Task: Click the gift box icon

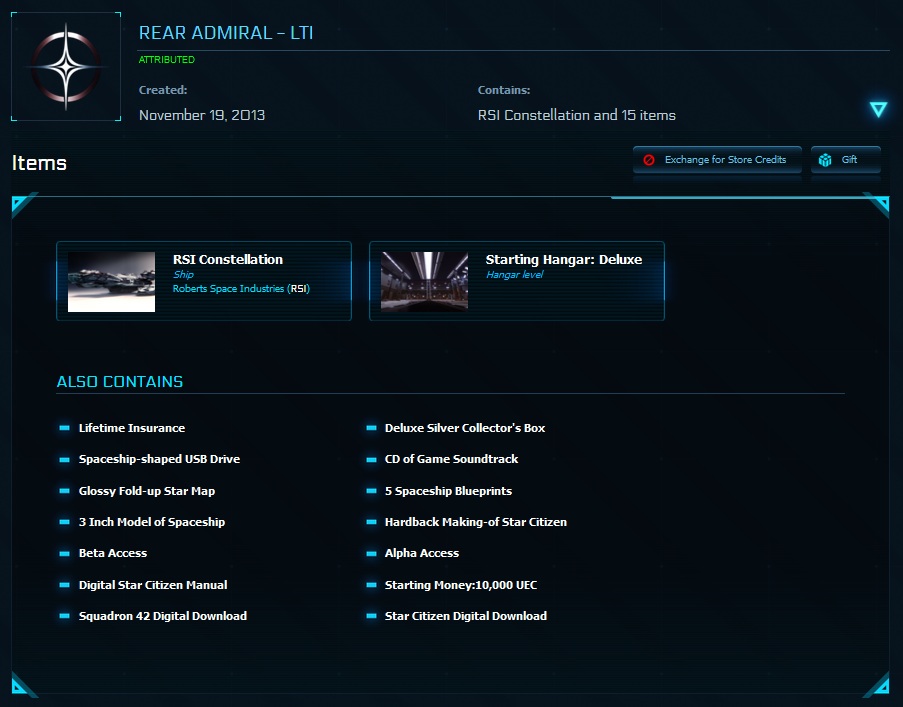Action: (x=825, y=160)
